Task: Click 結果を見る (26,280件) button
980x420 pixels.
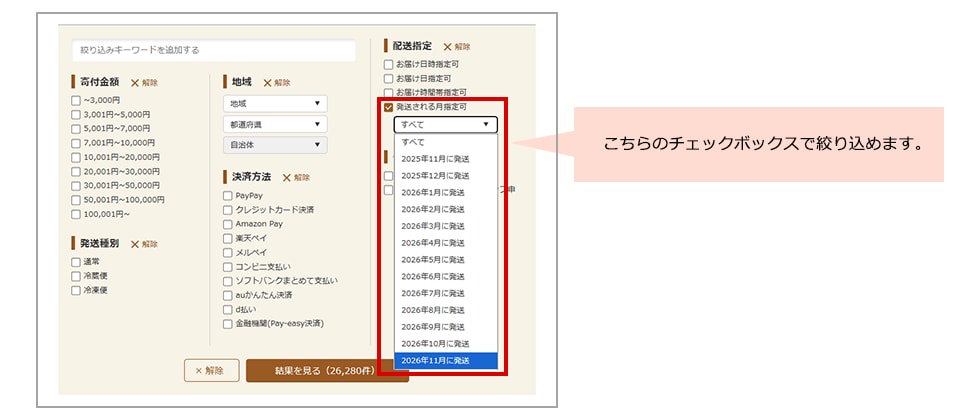Action: [327, 371]
